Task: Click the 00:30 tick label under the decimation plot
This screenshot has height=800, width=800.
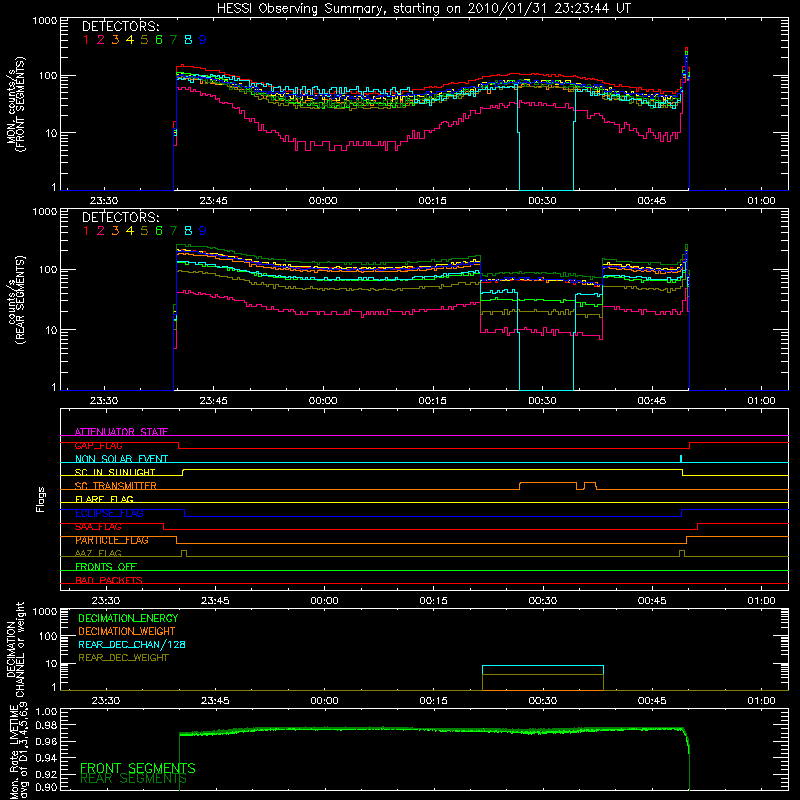Action: click(543, 701)
